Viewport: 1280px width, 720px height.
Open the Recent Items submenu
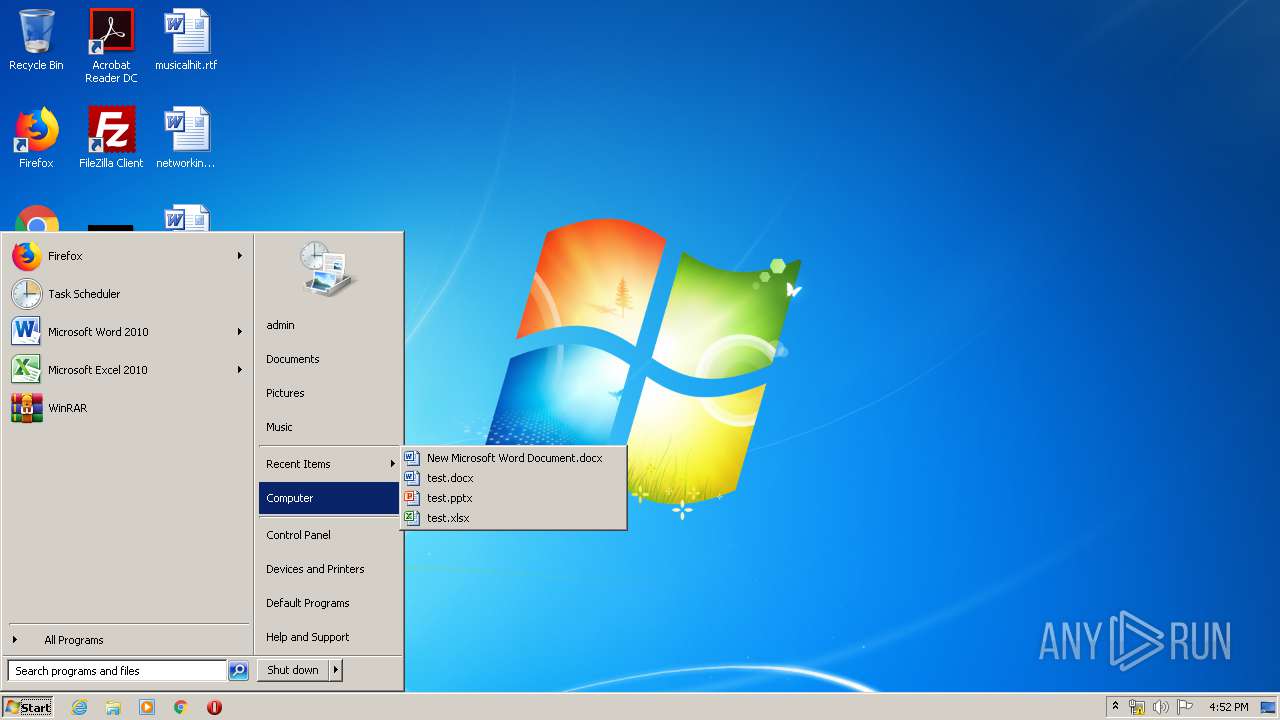tap(328, 464)
